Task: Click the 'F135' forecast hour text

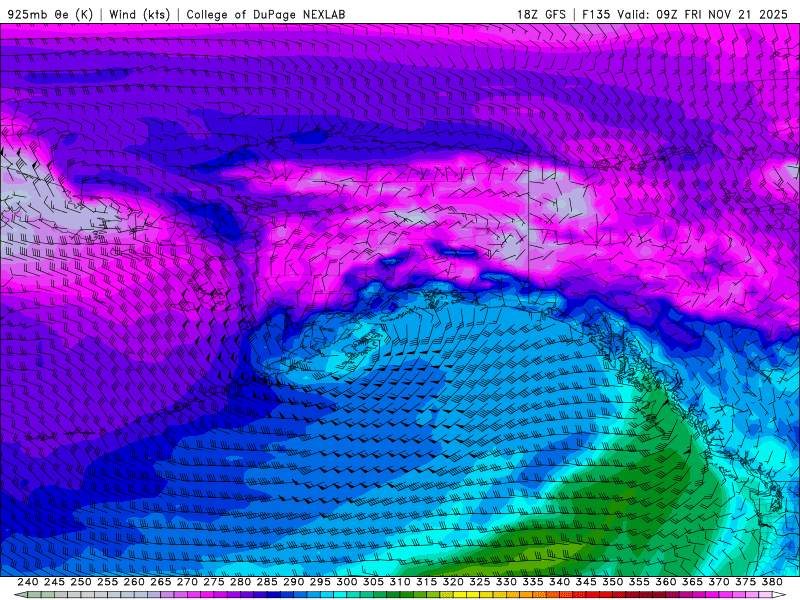Action: click(596, 14)
